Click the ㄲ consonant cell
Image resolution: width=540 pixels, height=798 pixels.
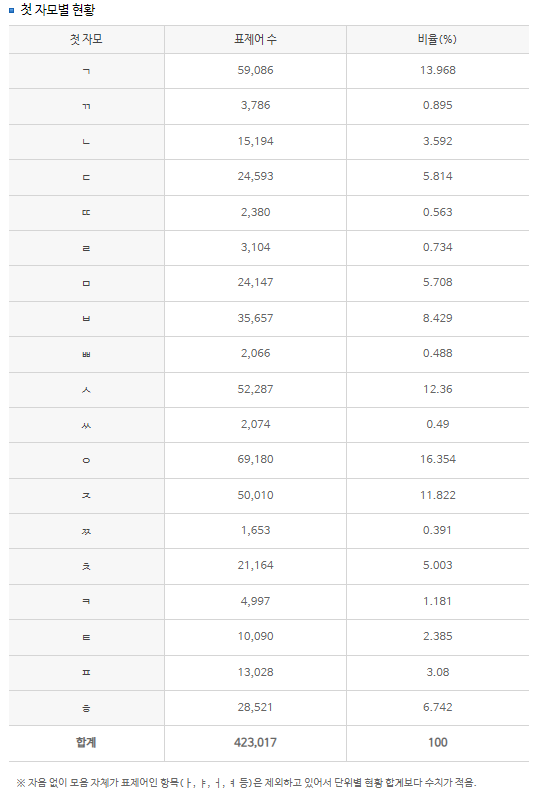[86, 106]
